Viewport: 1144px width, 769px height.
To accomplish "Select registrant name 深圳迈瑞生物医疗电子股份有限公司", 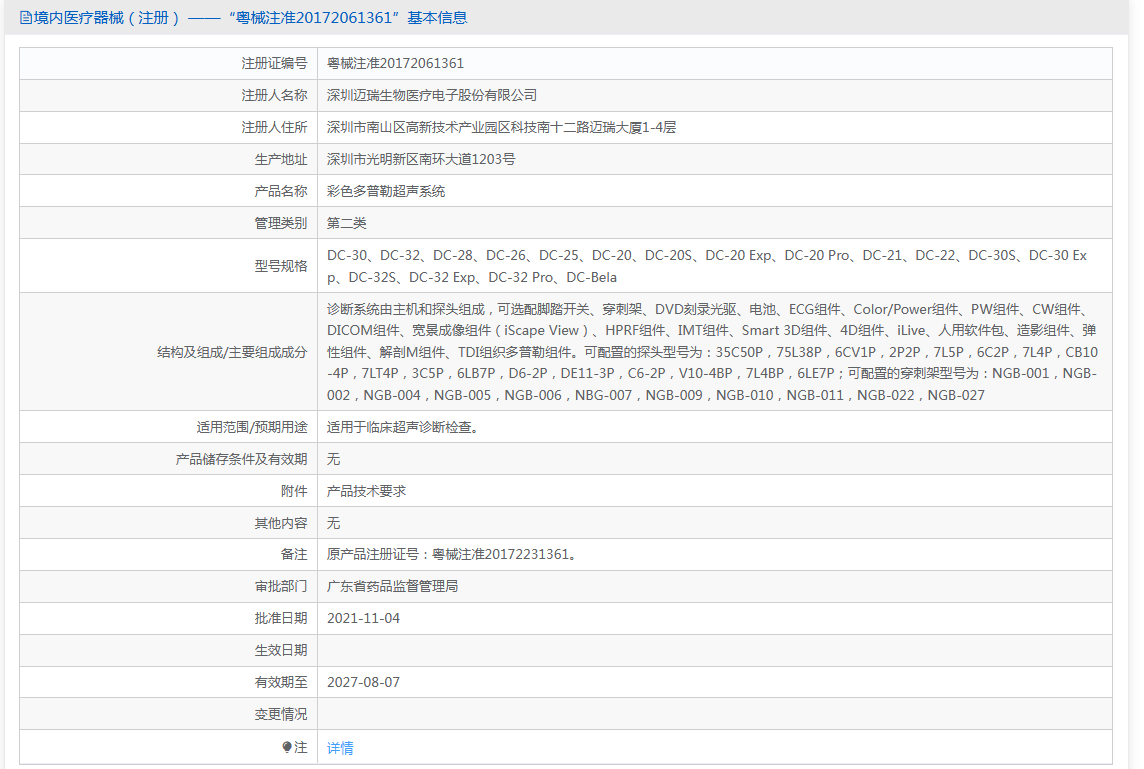I will (432, 96).
